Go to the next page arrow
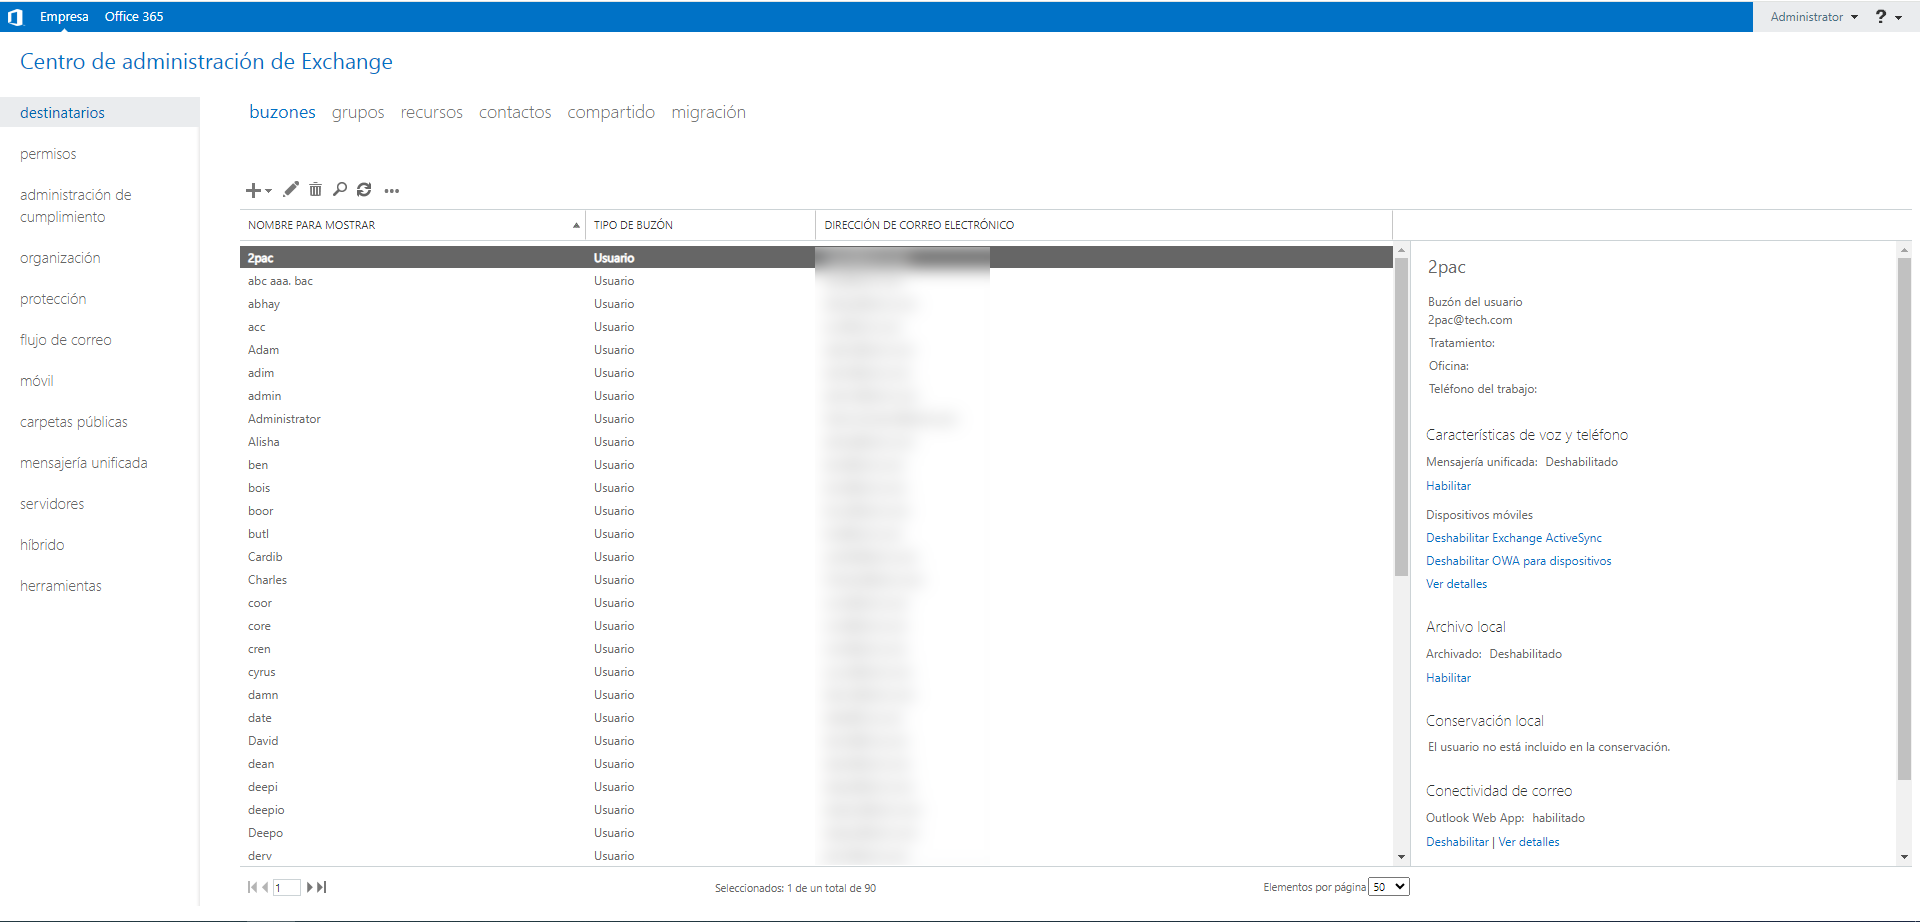Screen dimensions: 1920x922 [x=310, y=887]
